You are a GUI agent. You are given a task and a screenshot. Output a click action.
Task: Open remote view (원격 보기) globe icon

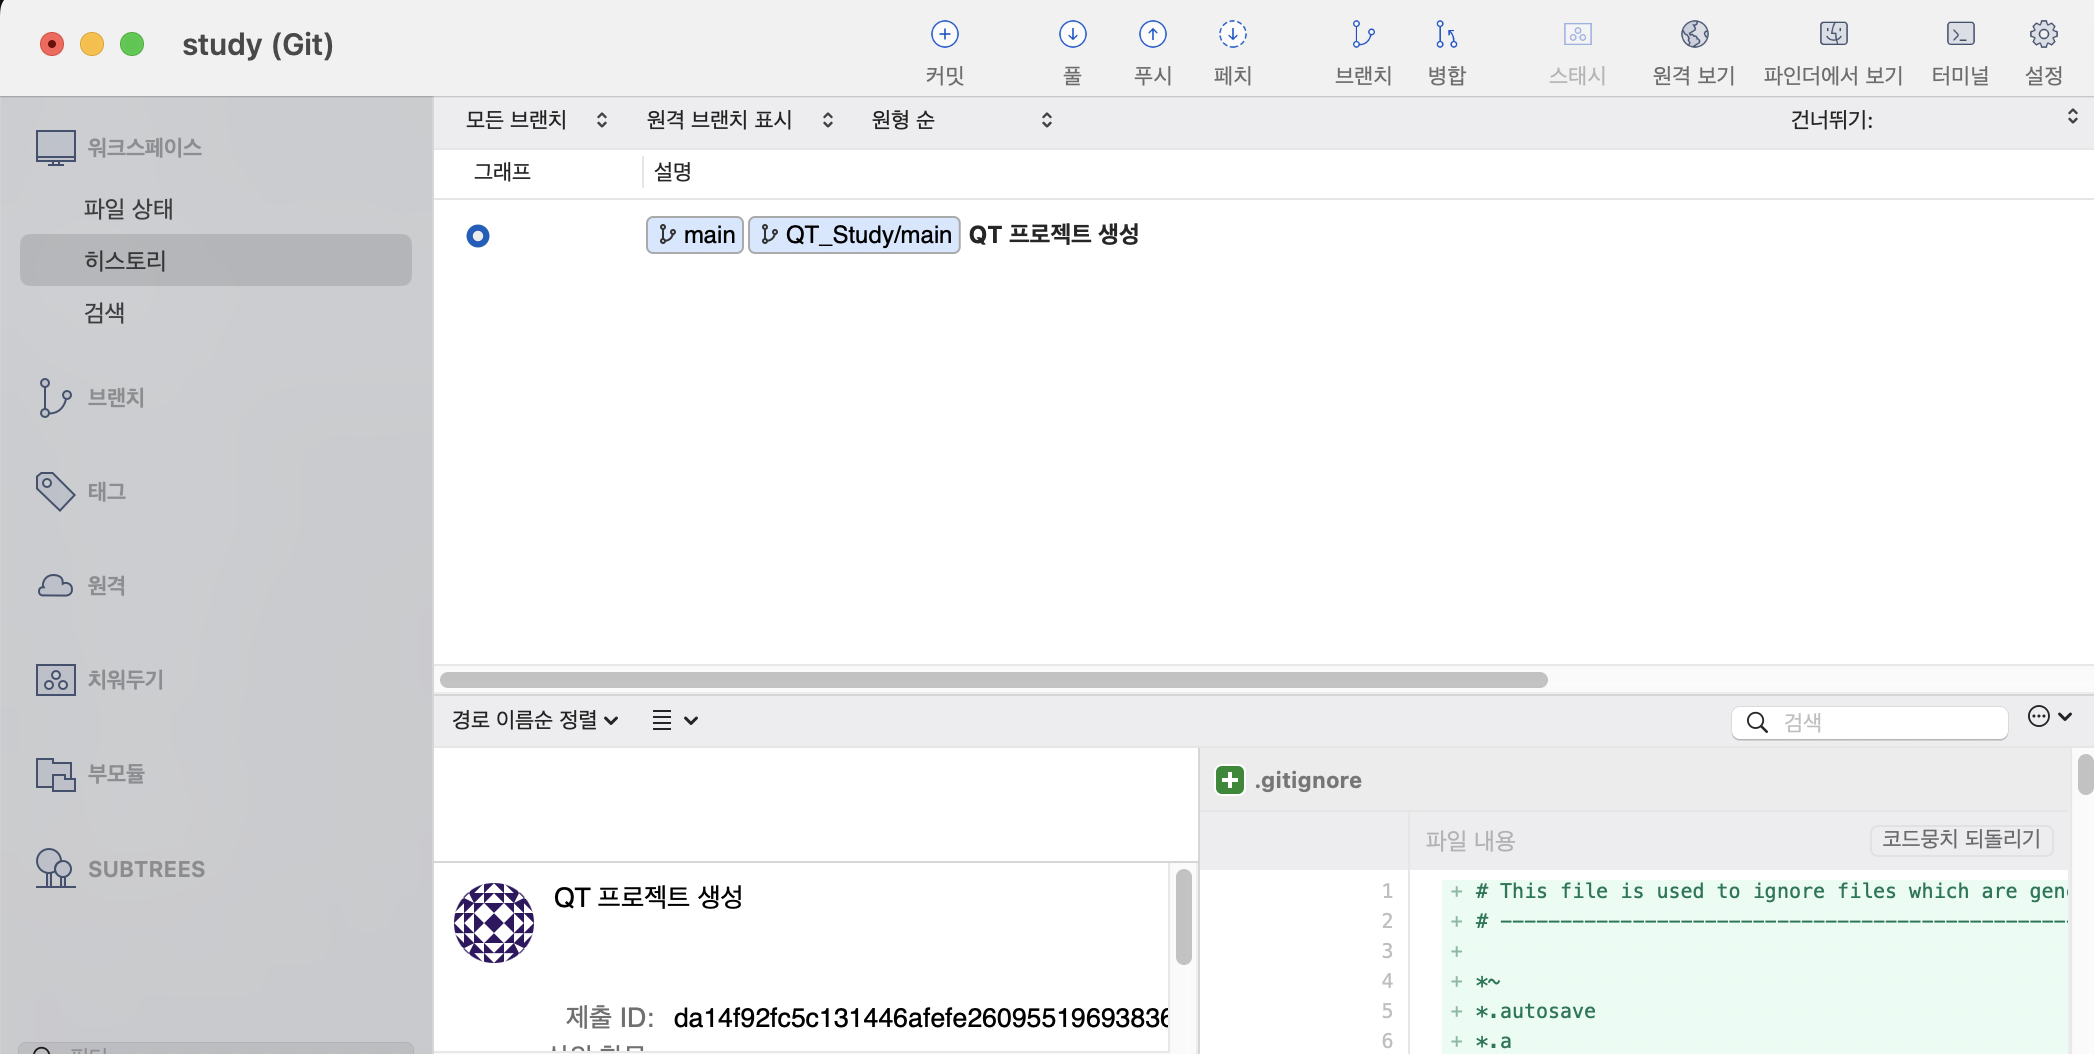[1694, 35]
